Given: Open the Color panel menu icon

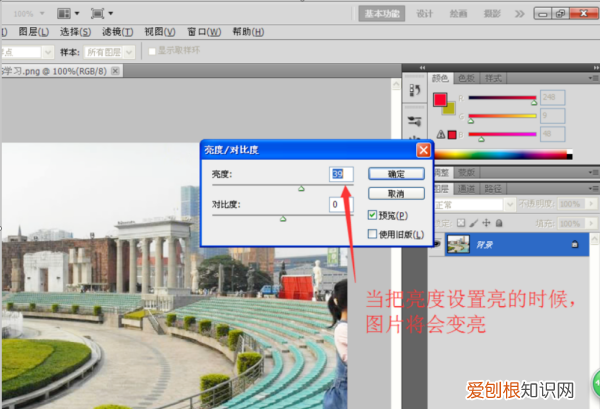Looking at the screenshot, I should point(594,78).
